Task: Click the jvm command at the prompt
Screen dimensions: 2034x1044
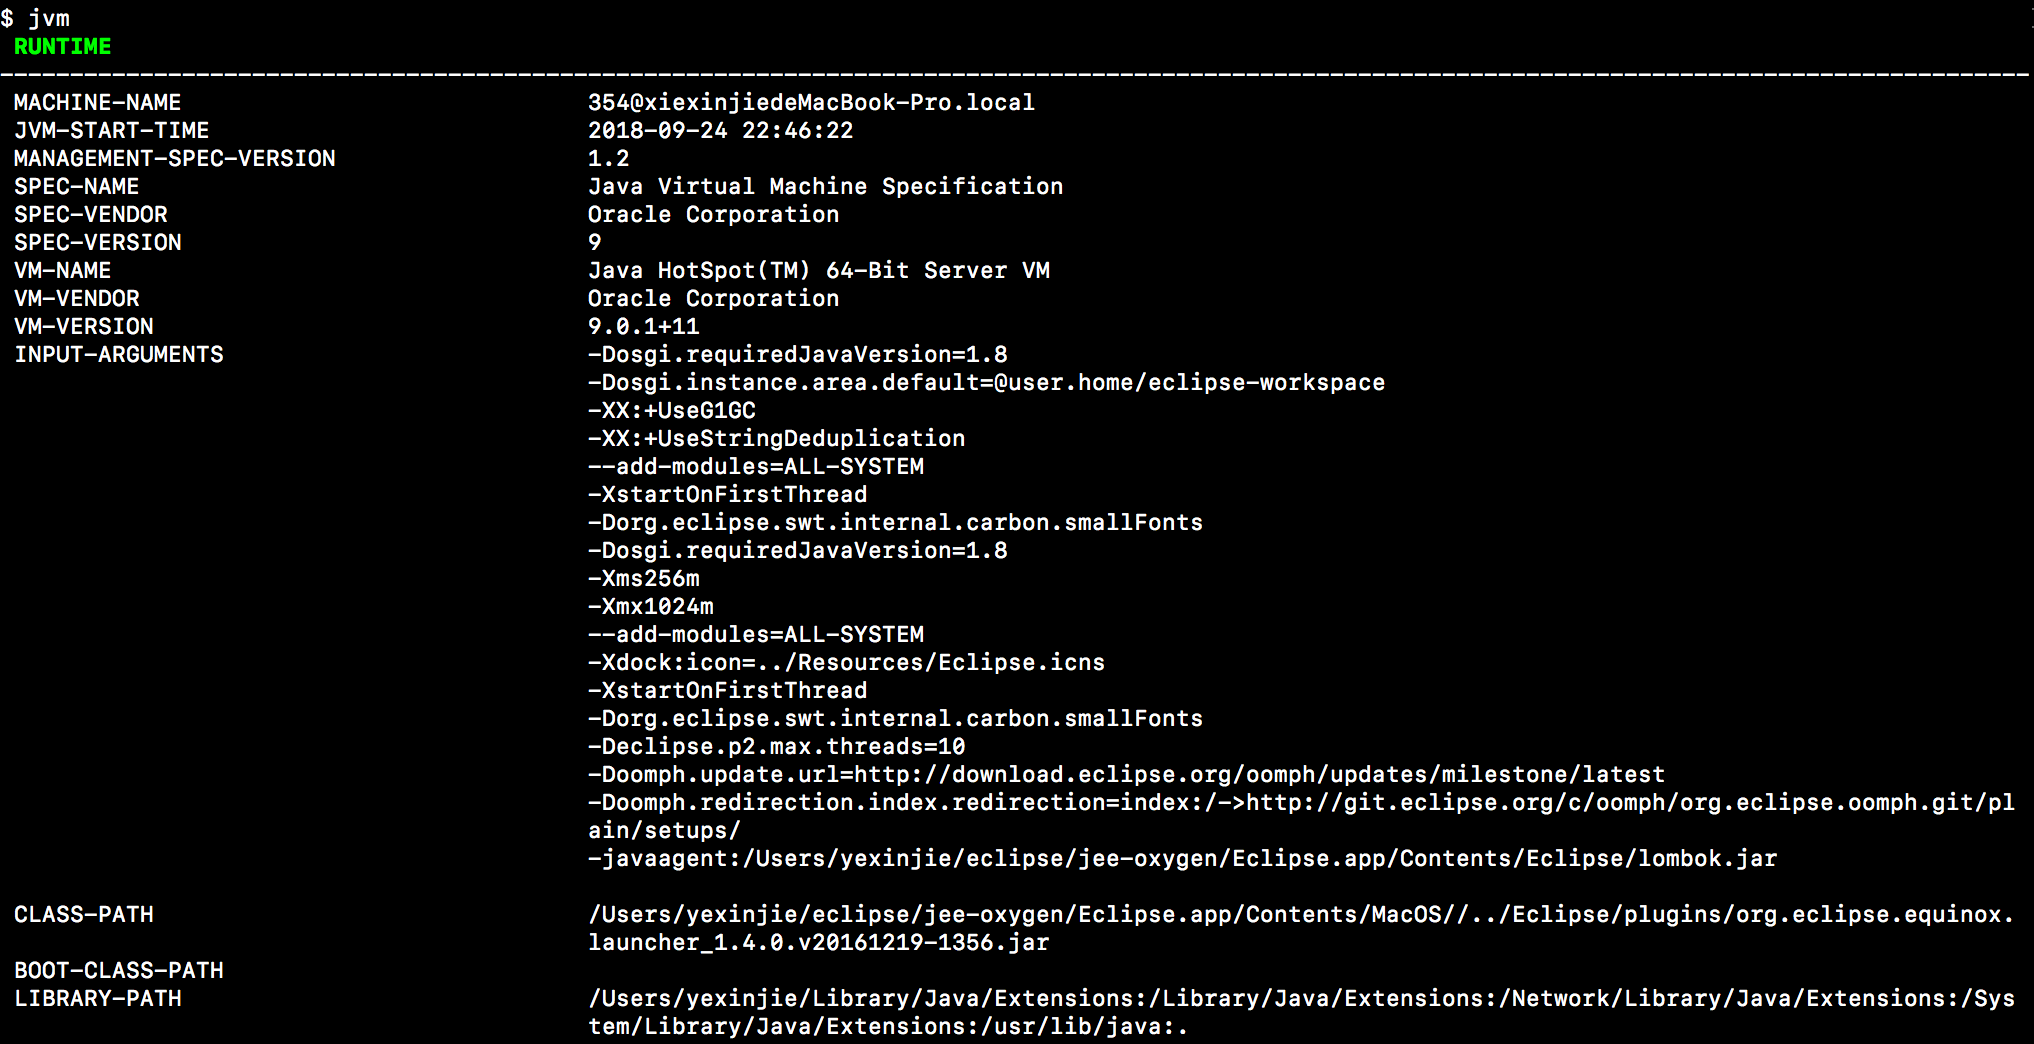Action: tap(49, 18)
